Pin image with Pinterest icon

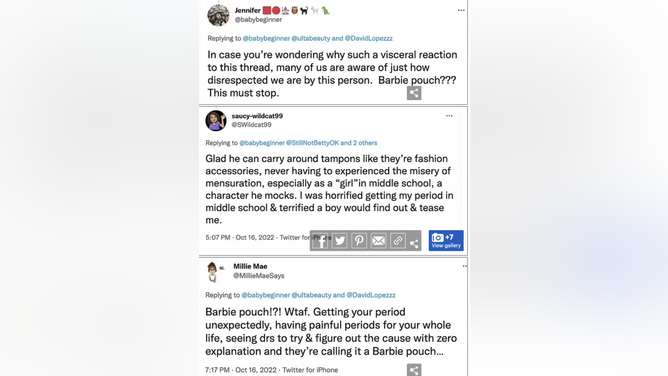359,241
